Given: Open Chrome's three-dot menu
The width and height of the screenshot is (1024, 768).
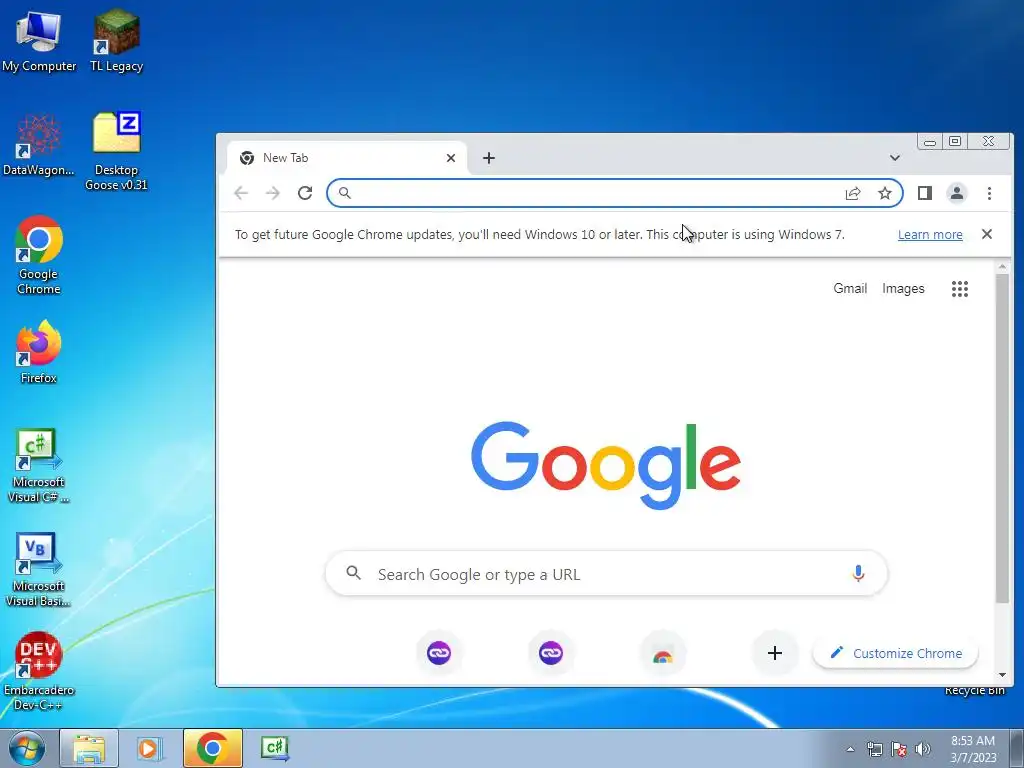Looking at the screenshot, I should 989,193.
